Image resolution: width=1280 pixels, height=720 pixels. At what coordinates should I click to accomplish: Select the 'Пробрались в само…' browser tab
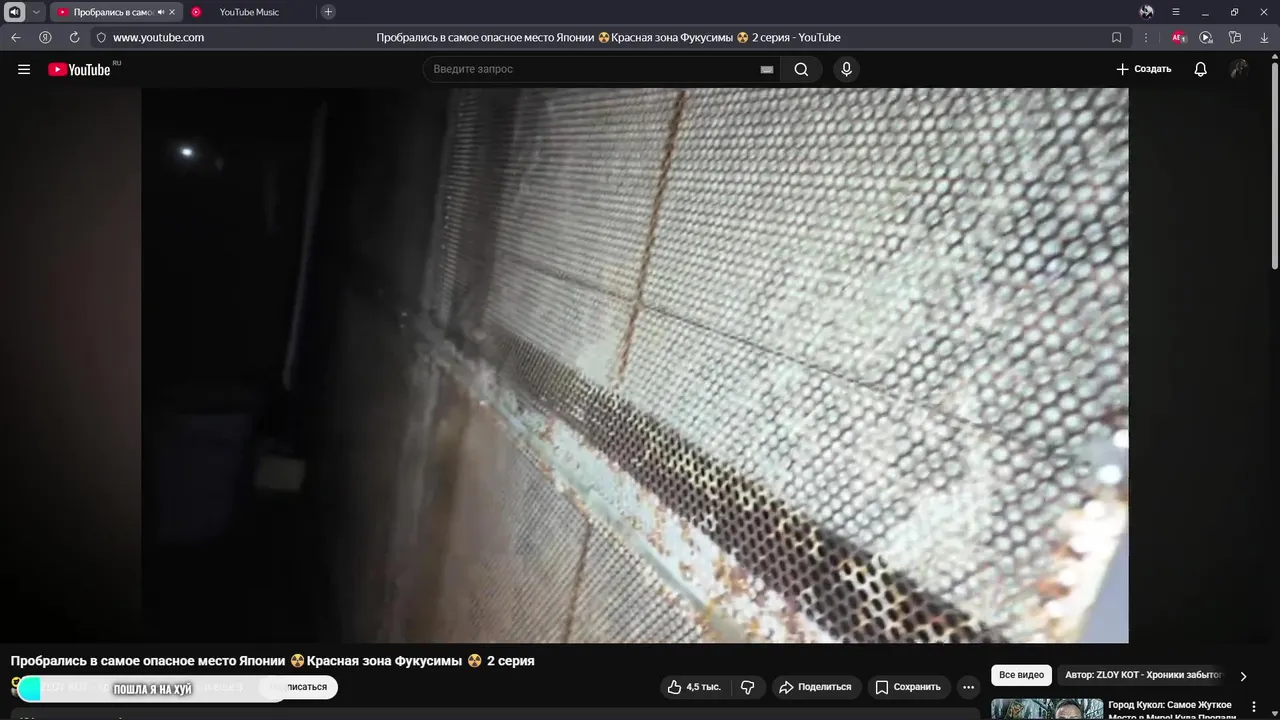112,12
